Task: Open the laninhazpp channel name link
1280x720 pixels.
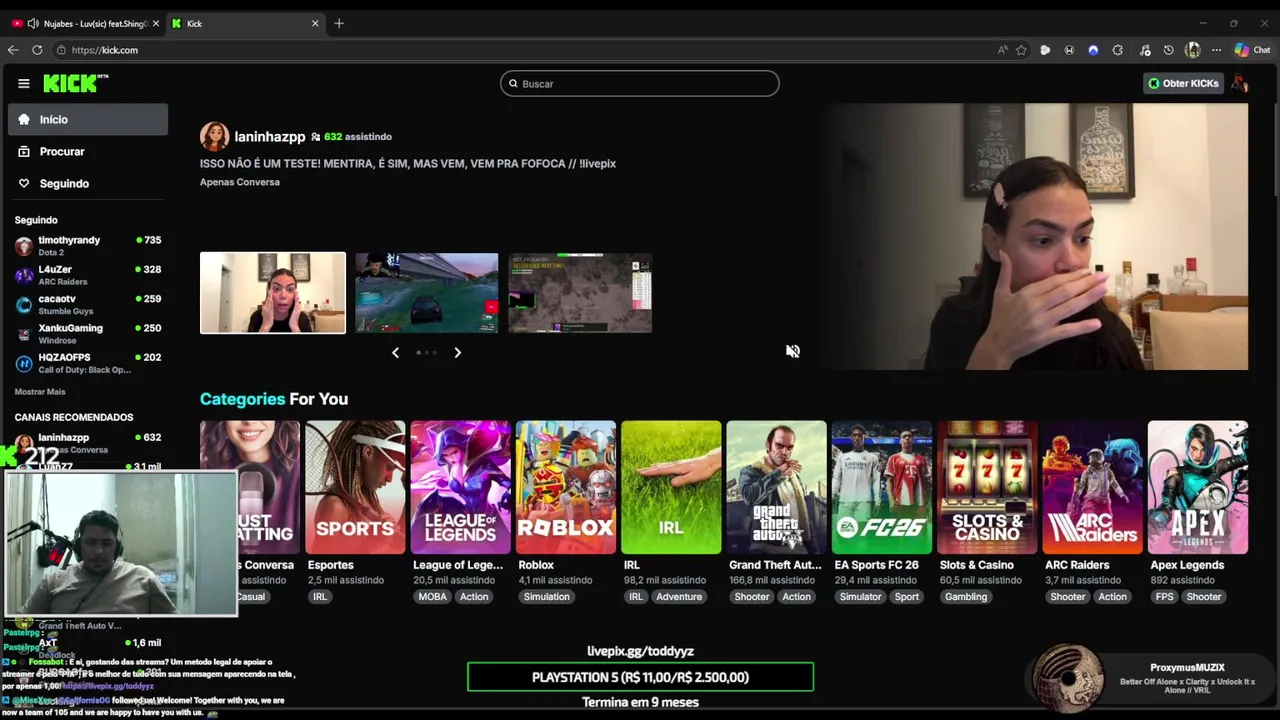Action: click(269, 137)
